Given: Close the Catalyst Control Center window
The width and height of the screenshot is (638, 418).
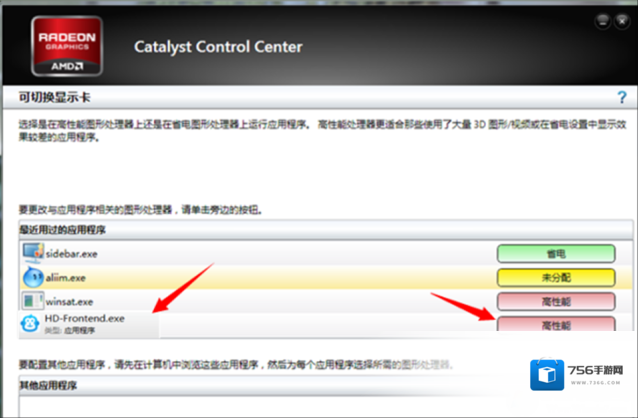Looking at the screenshot, I should pos(622,21).
